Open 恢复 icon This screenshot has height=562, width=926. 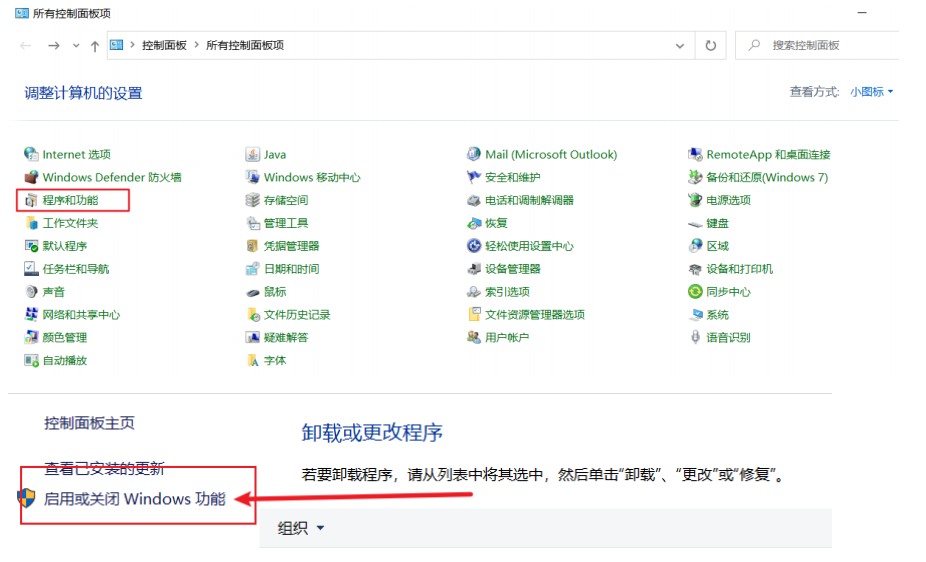474,223
